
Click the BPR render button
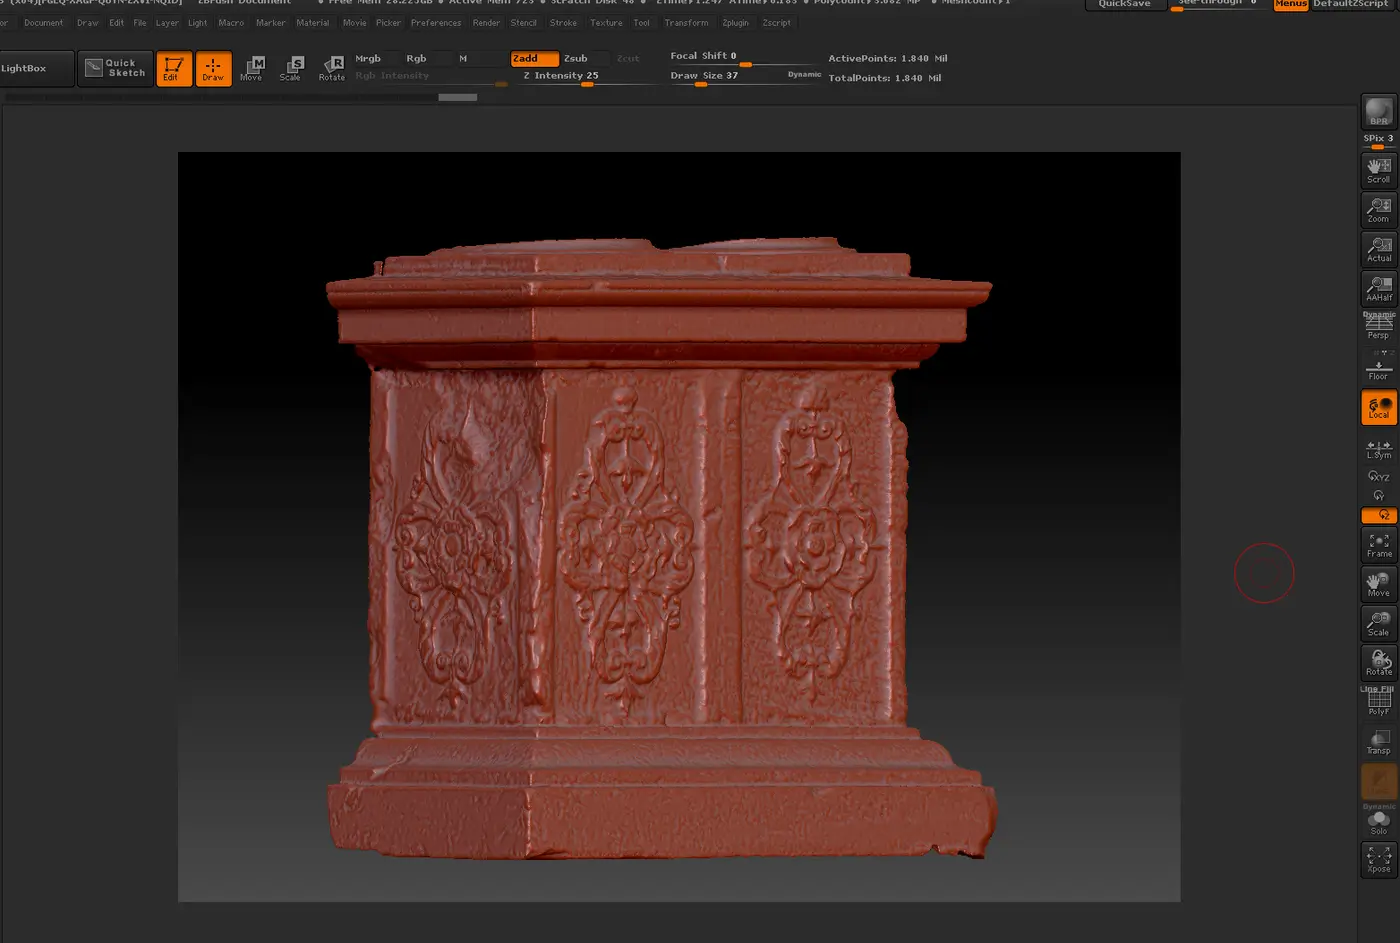pos(1379,111)
